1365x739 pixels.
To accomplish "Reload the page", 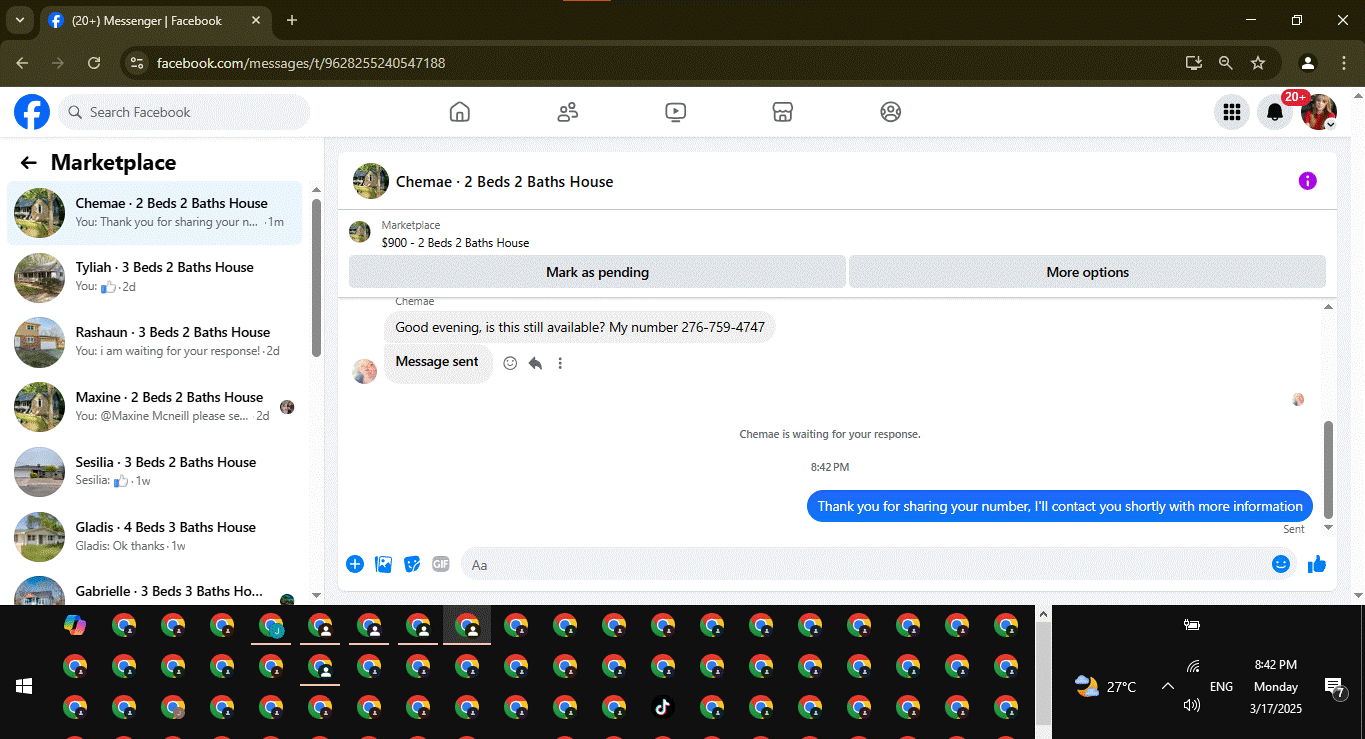I will pos(94,63).
